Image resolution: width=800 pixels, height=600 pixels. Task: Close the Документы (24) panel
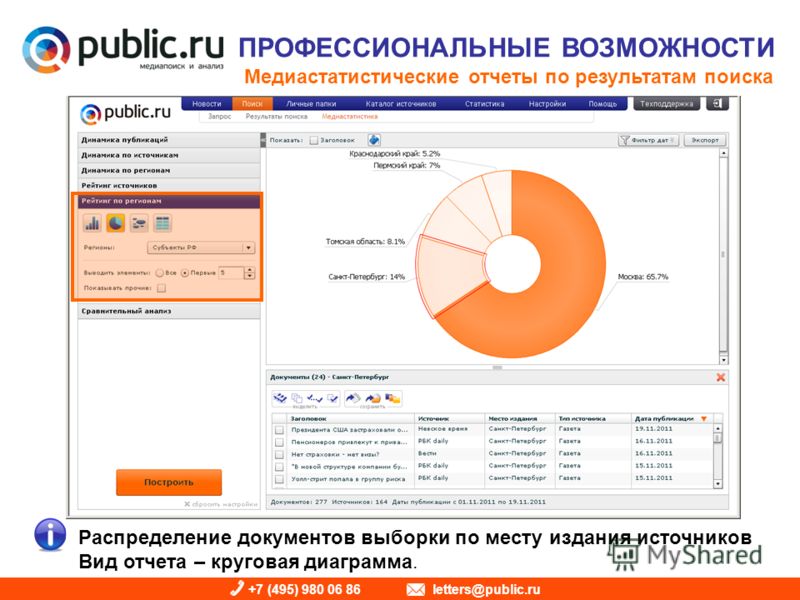(720, 377)
